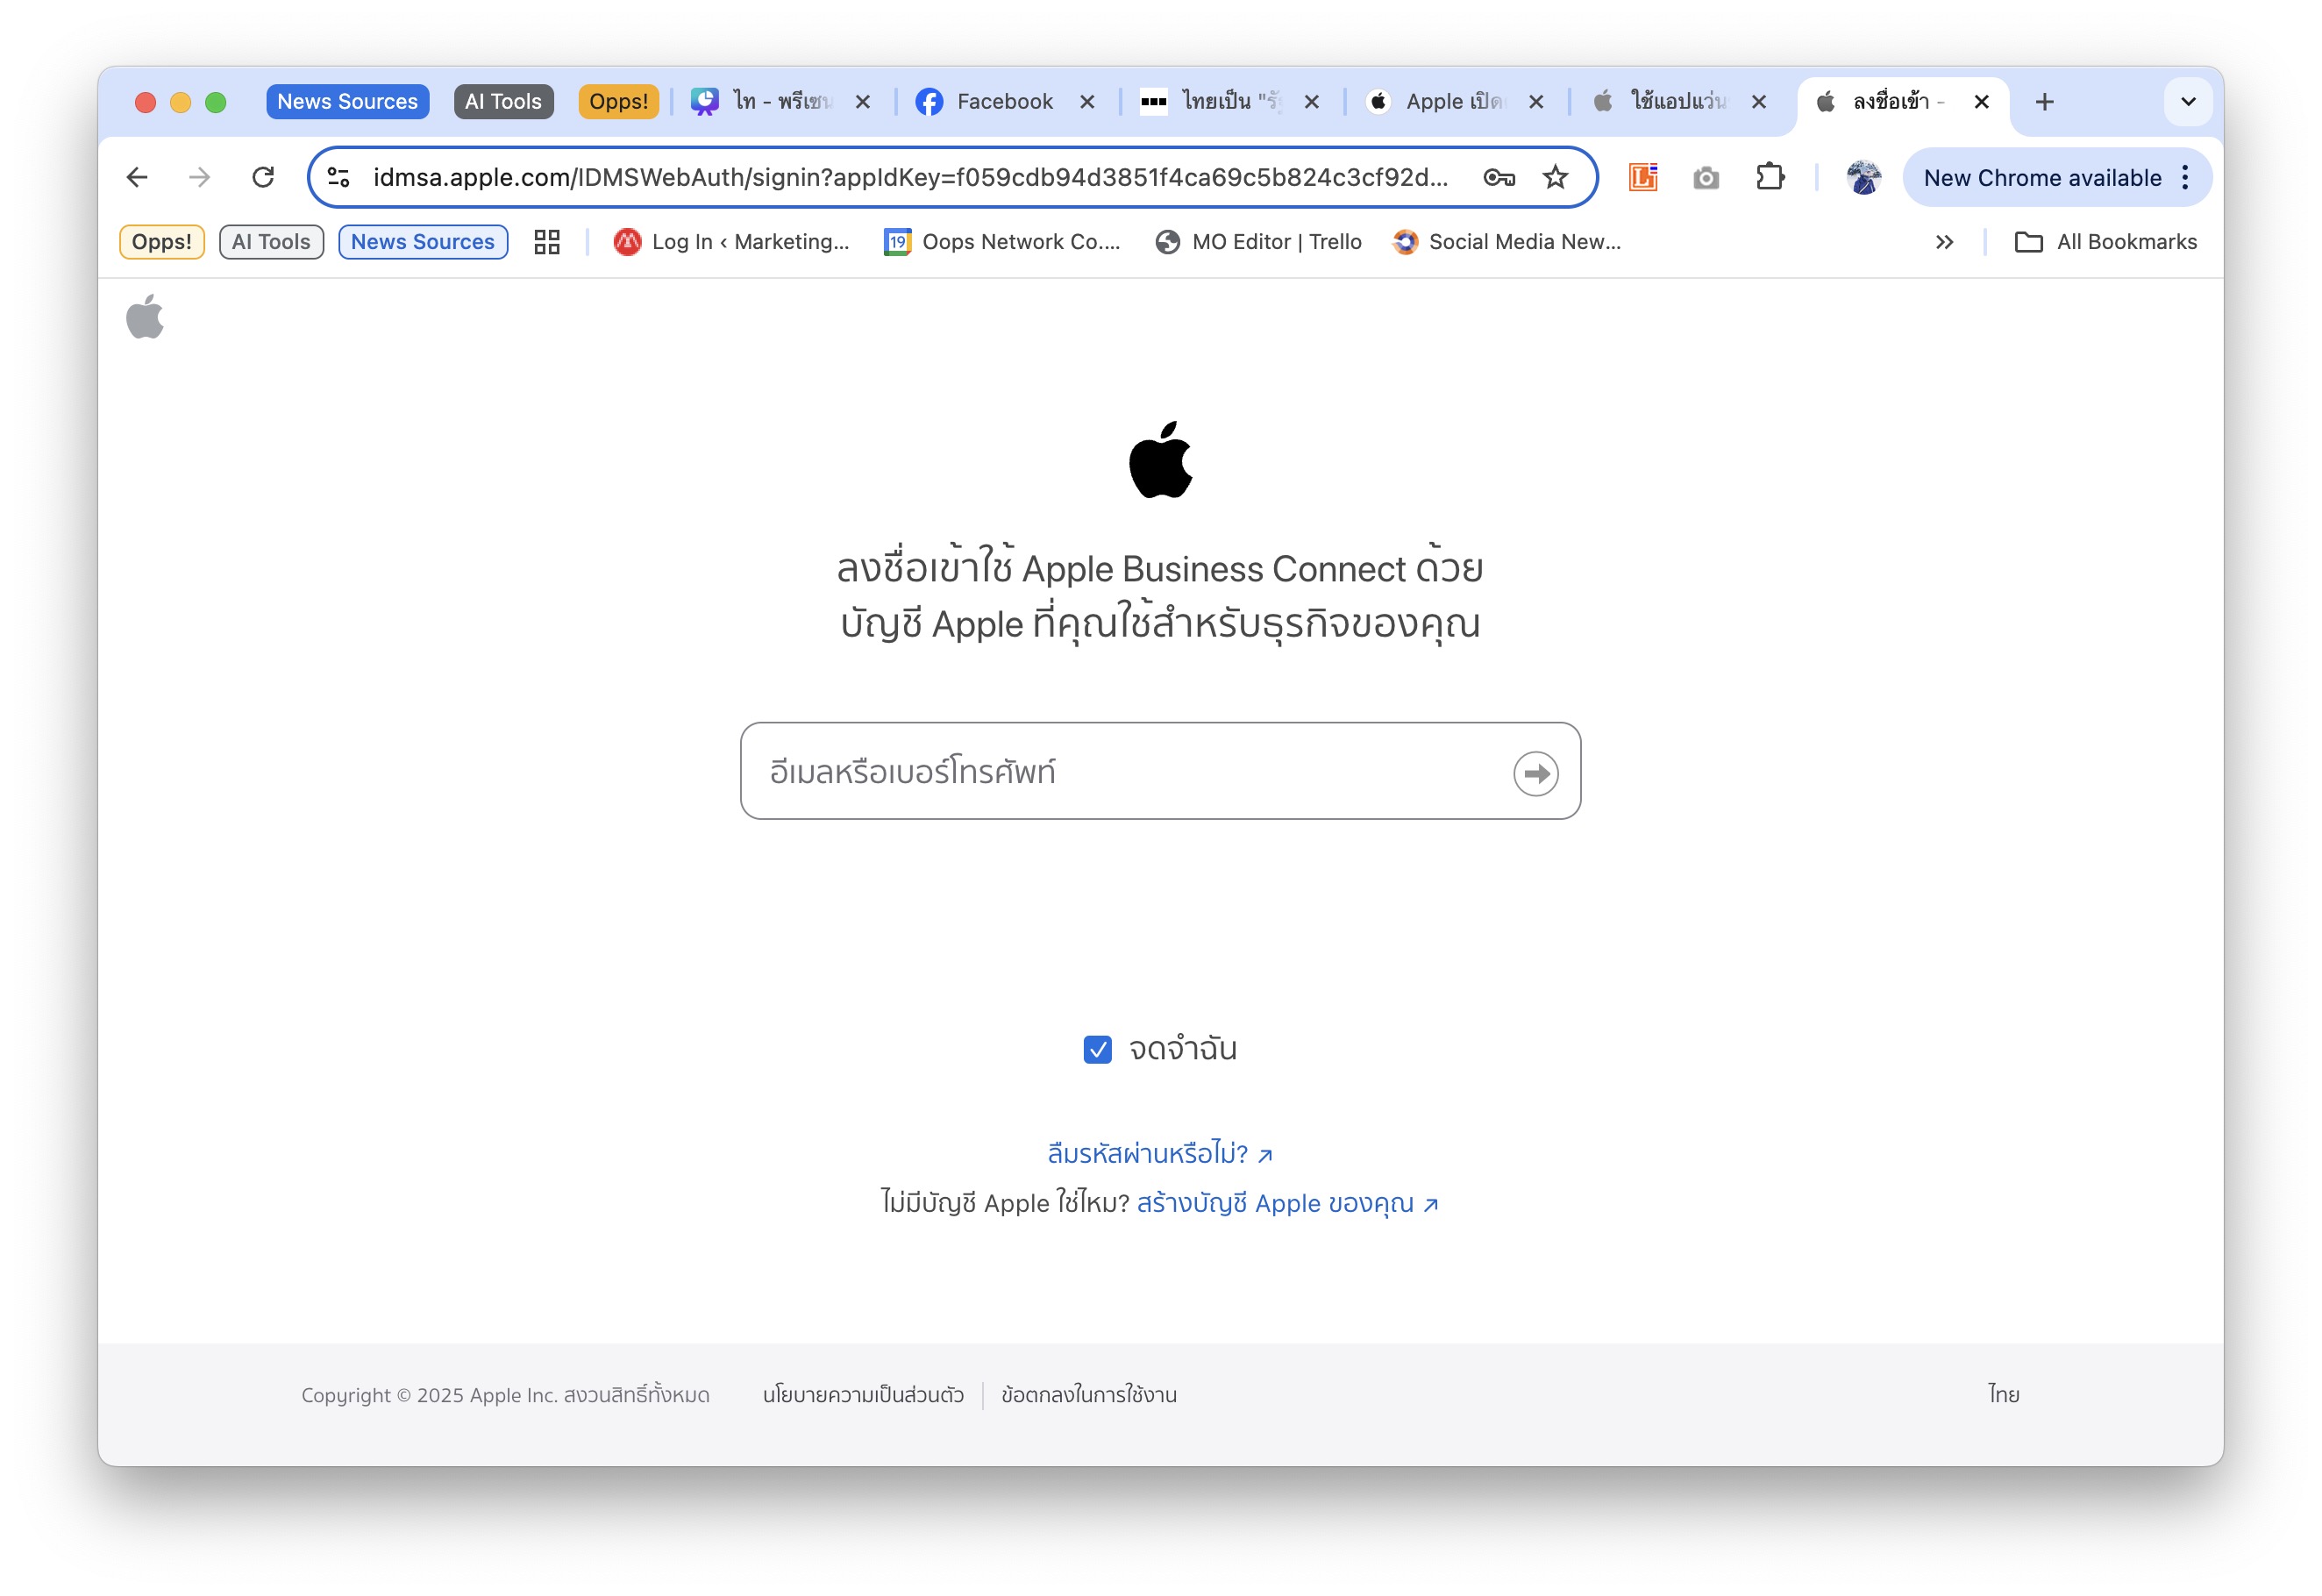
Task: Open the Chrome three-dot menu
Action: tap(2186, 177)
